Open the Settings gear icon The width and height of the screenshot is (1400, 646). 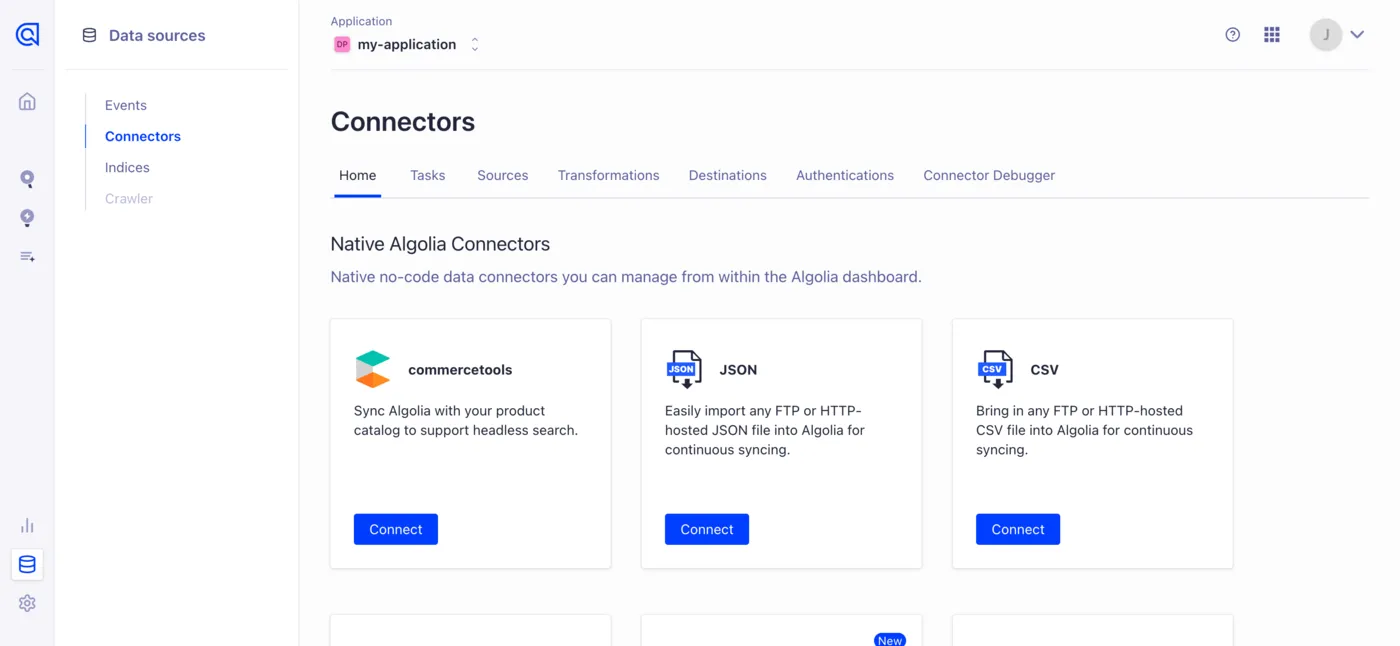[27, 604]
